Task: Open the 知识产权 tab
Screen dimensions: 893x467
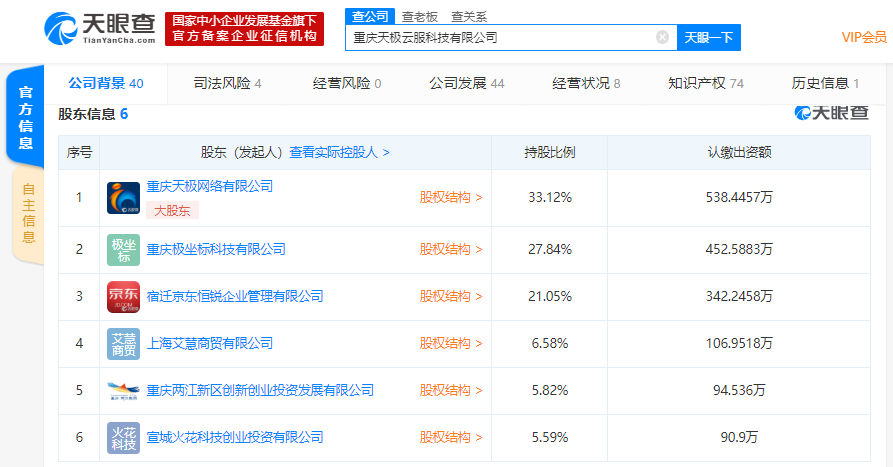Action: (705, 83)
